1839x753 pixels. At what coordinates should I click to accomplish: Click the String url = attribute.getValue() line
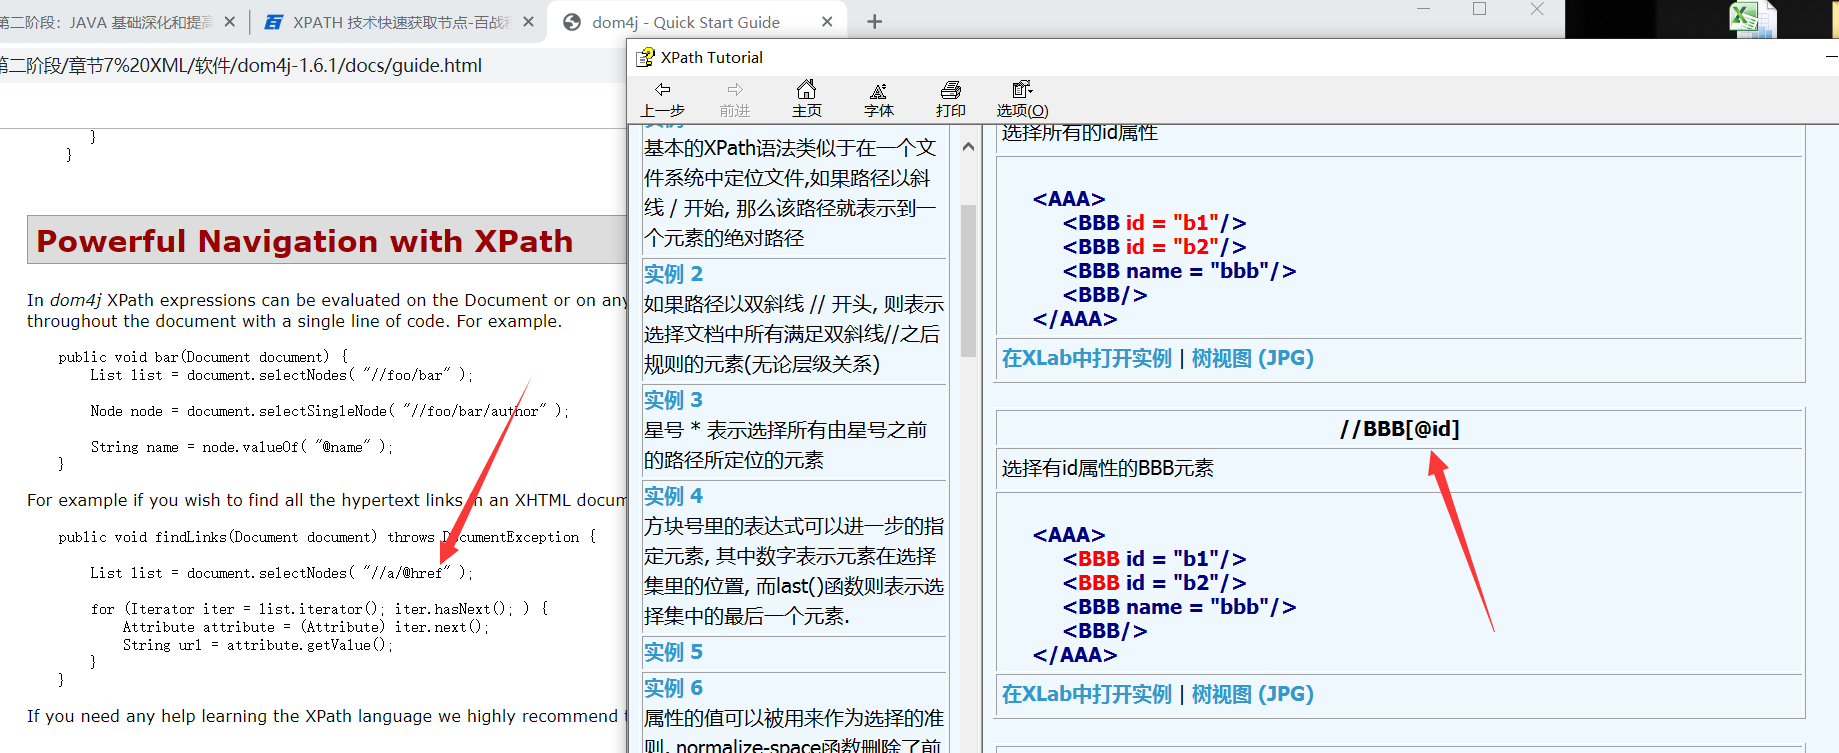[258, 645]
